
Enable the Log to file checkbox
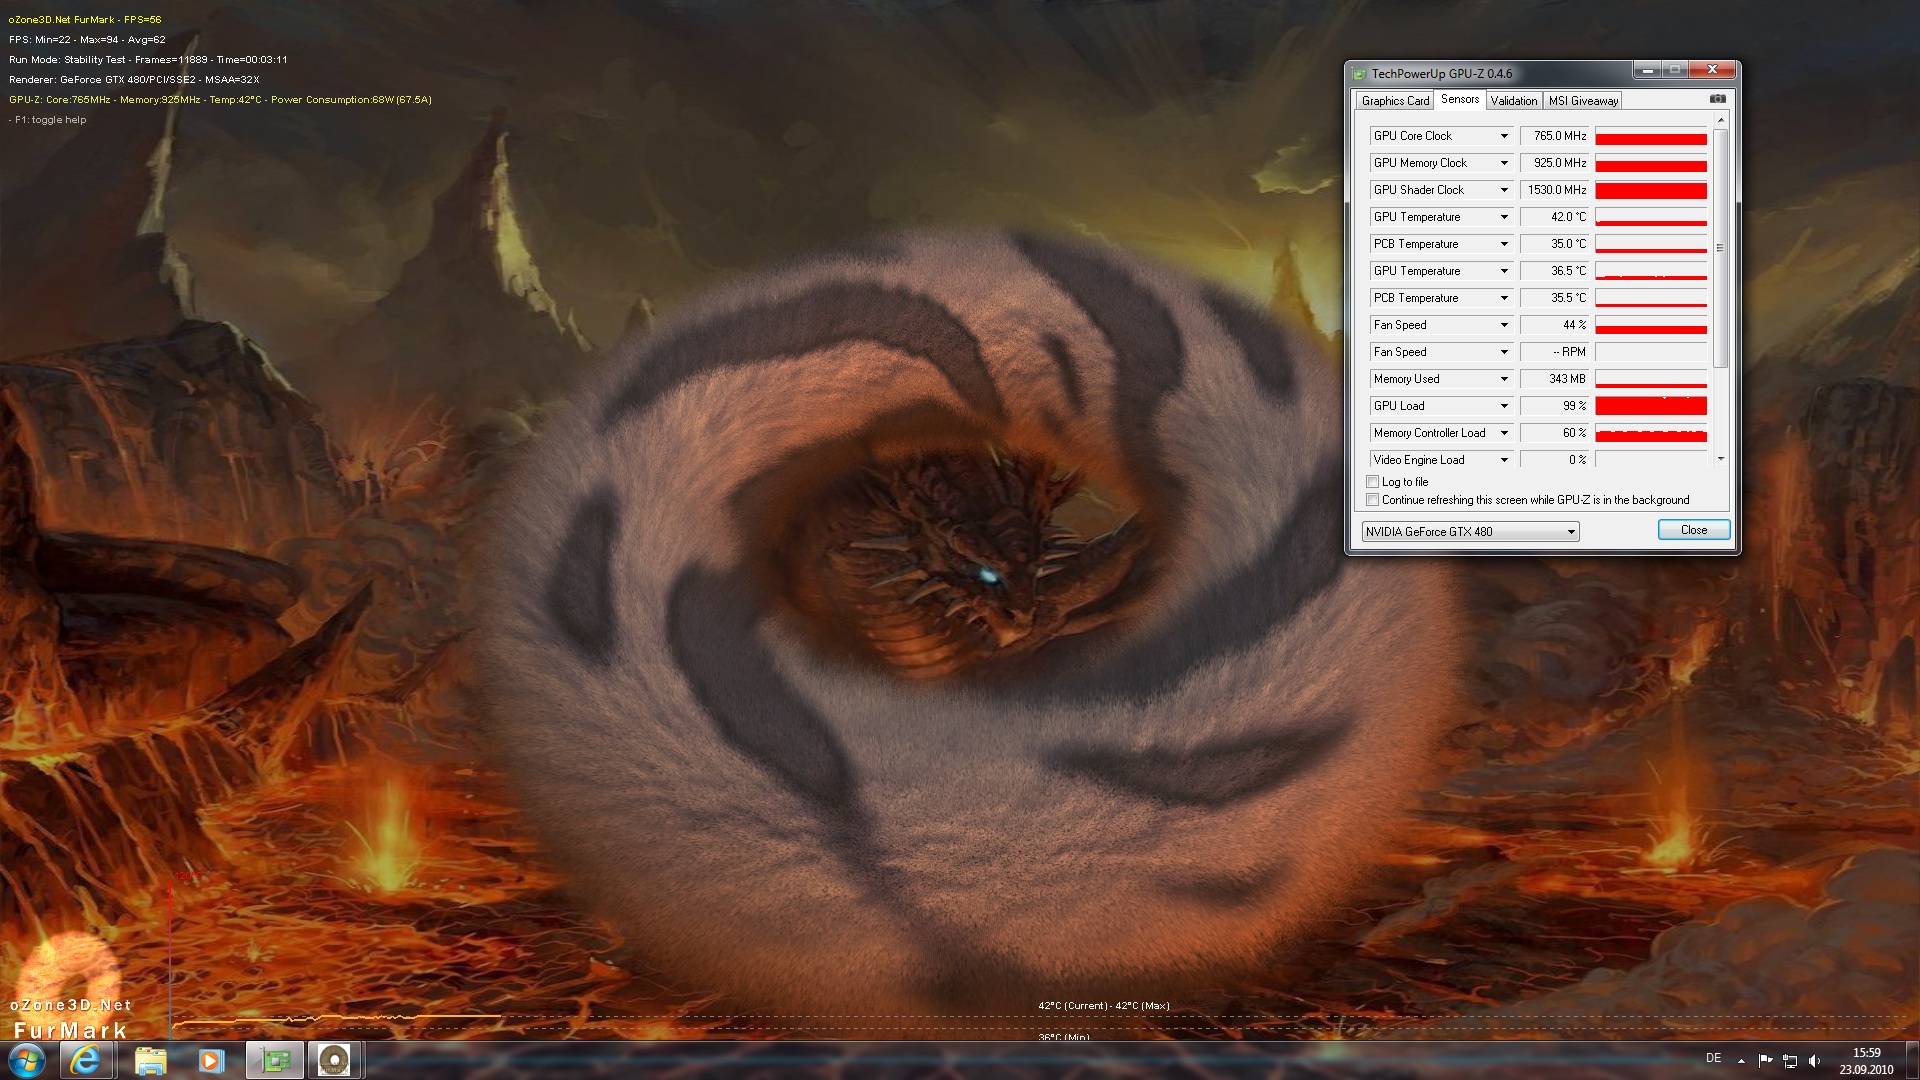1373,482
